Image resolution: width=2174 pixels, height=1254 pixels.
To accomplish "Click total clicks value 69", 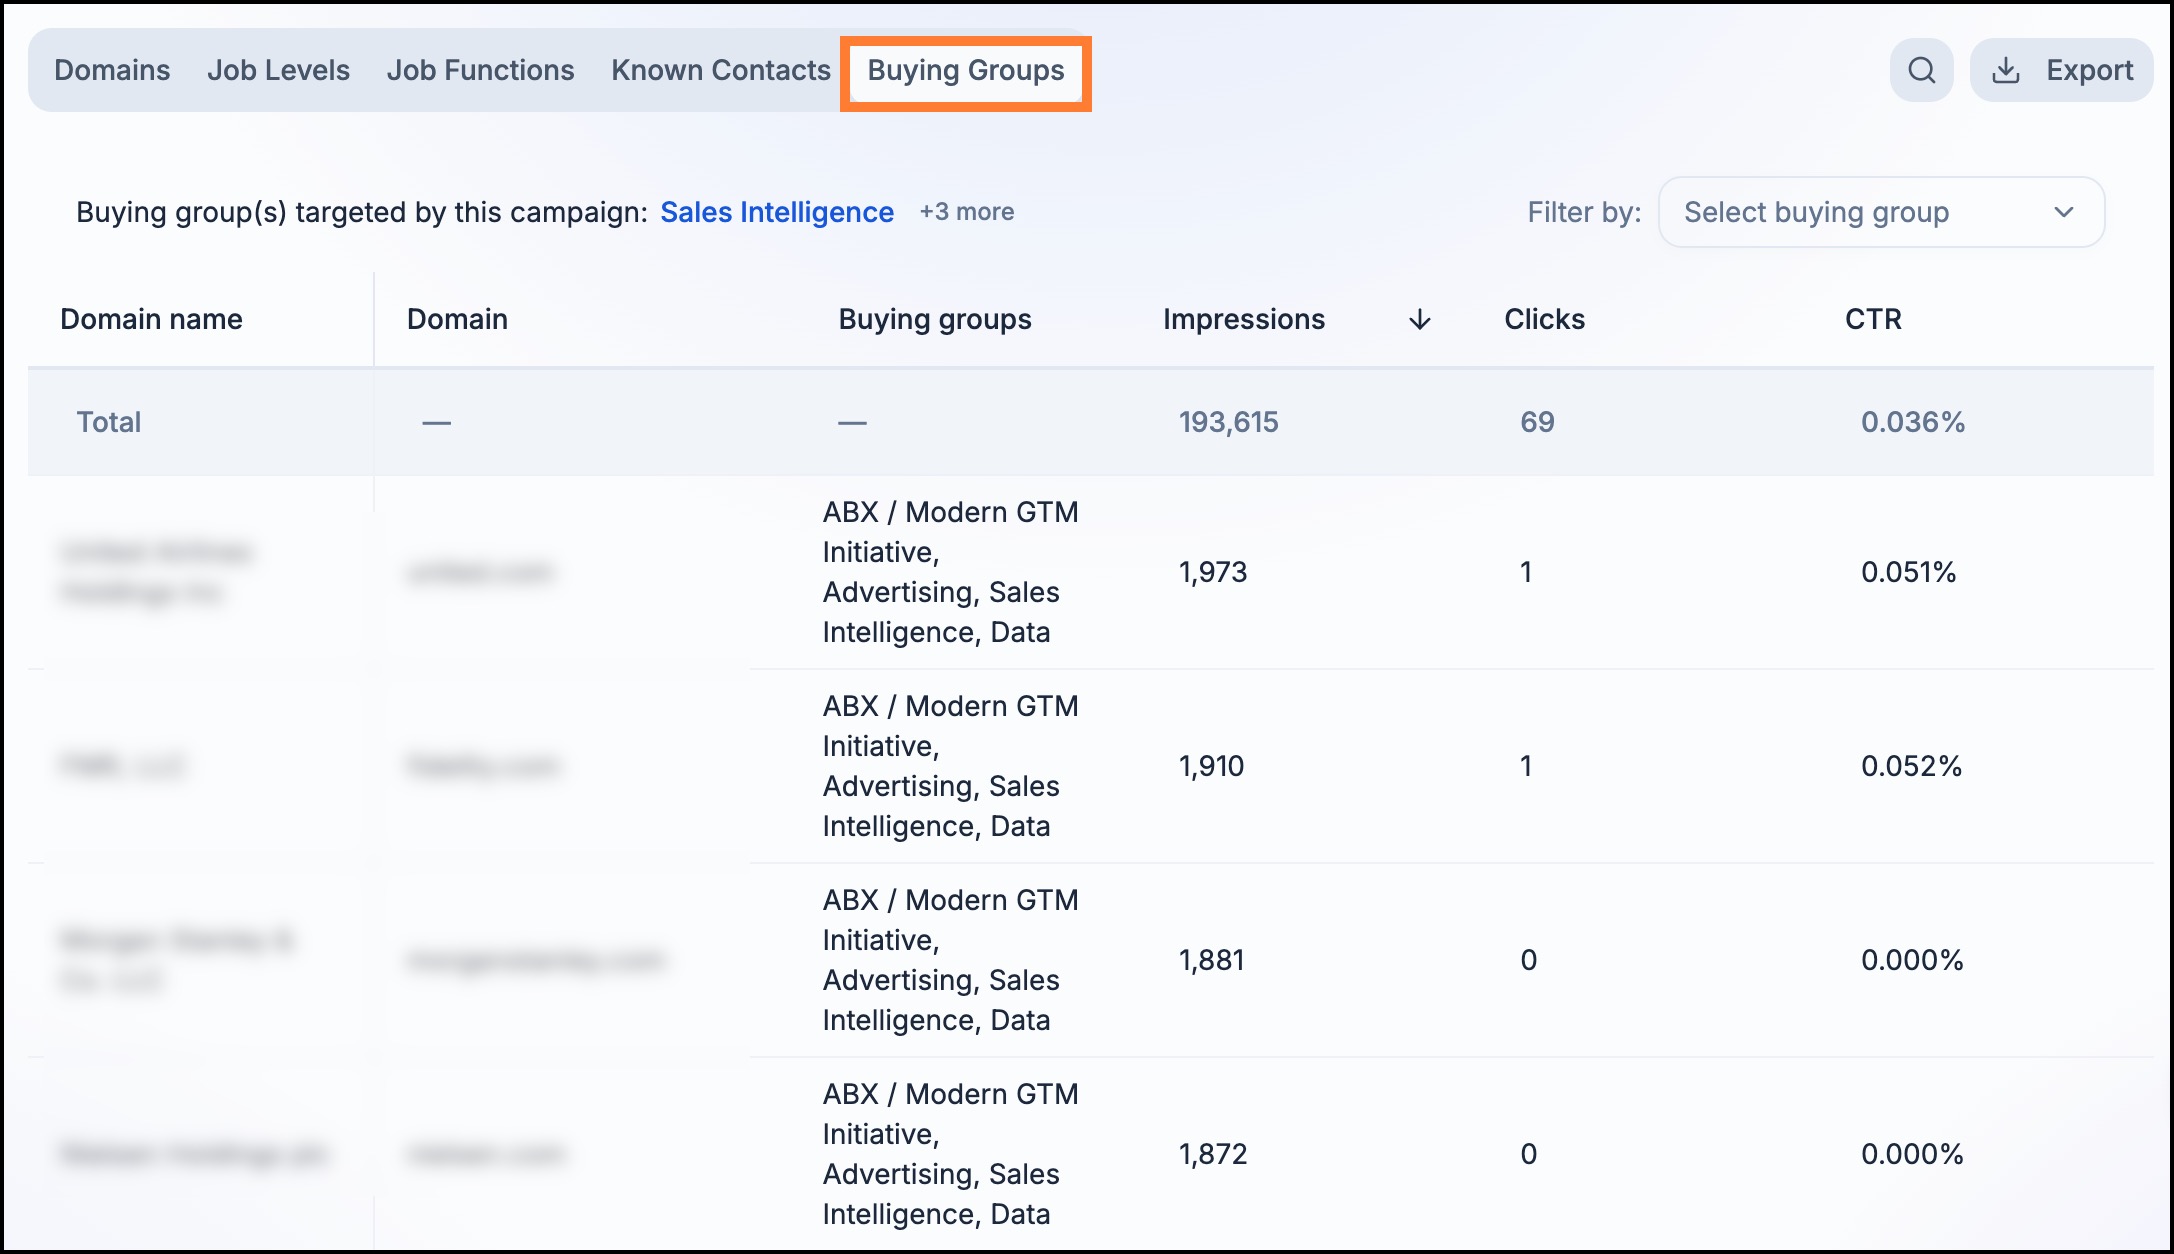I will (1537, 422).
